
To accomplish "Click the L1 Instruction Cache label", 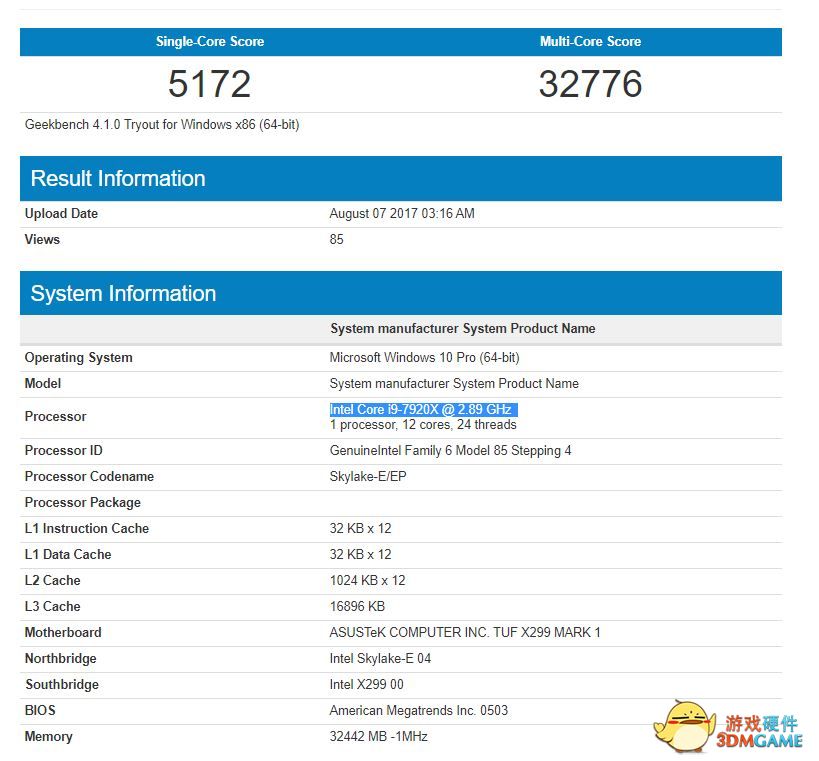I will 87,529.
